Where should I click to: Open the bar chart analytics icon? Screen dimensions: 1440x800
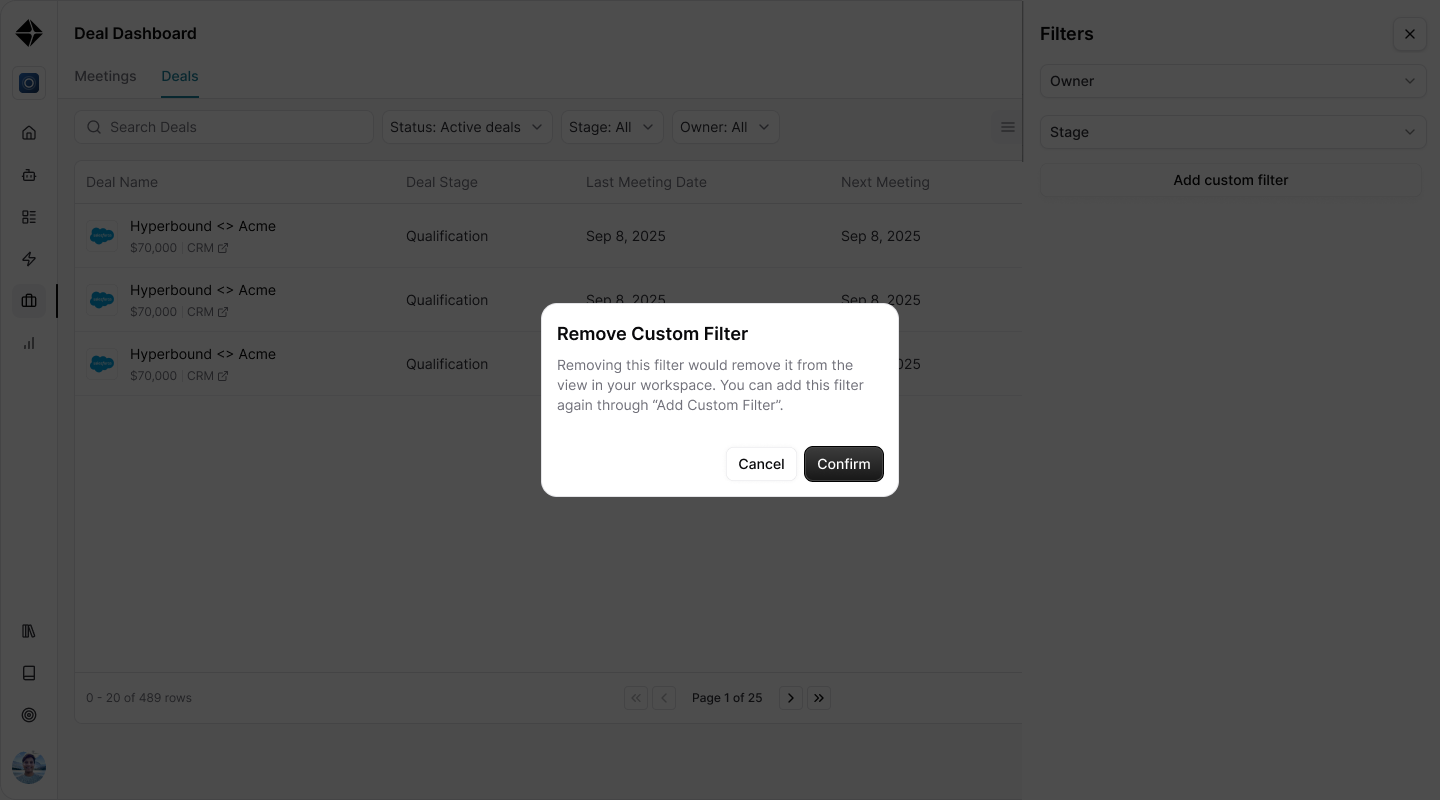click(x=29, y=343)
